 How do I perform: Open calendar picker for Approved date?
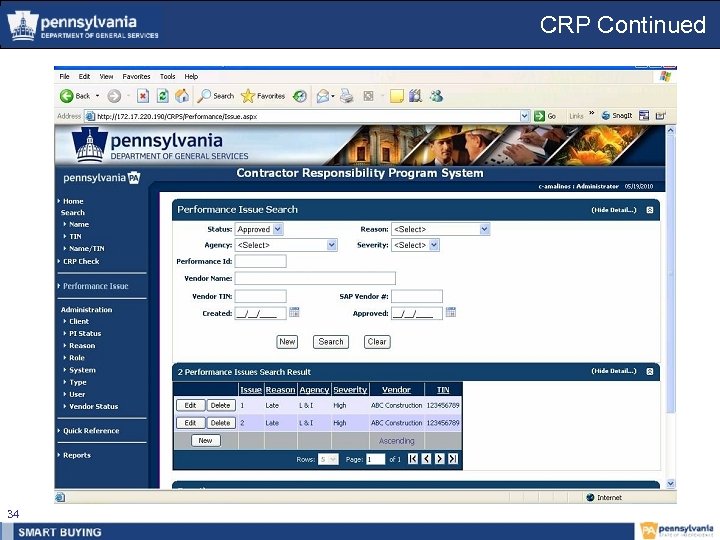coord(451,312)
